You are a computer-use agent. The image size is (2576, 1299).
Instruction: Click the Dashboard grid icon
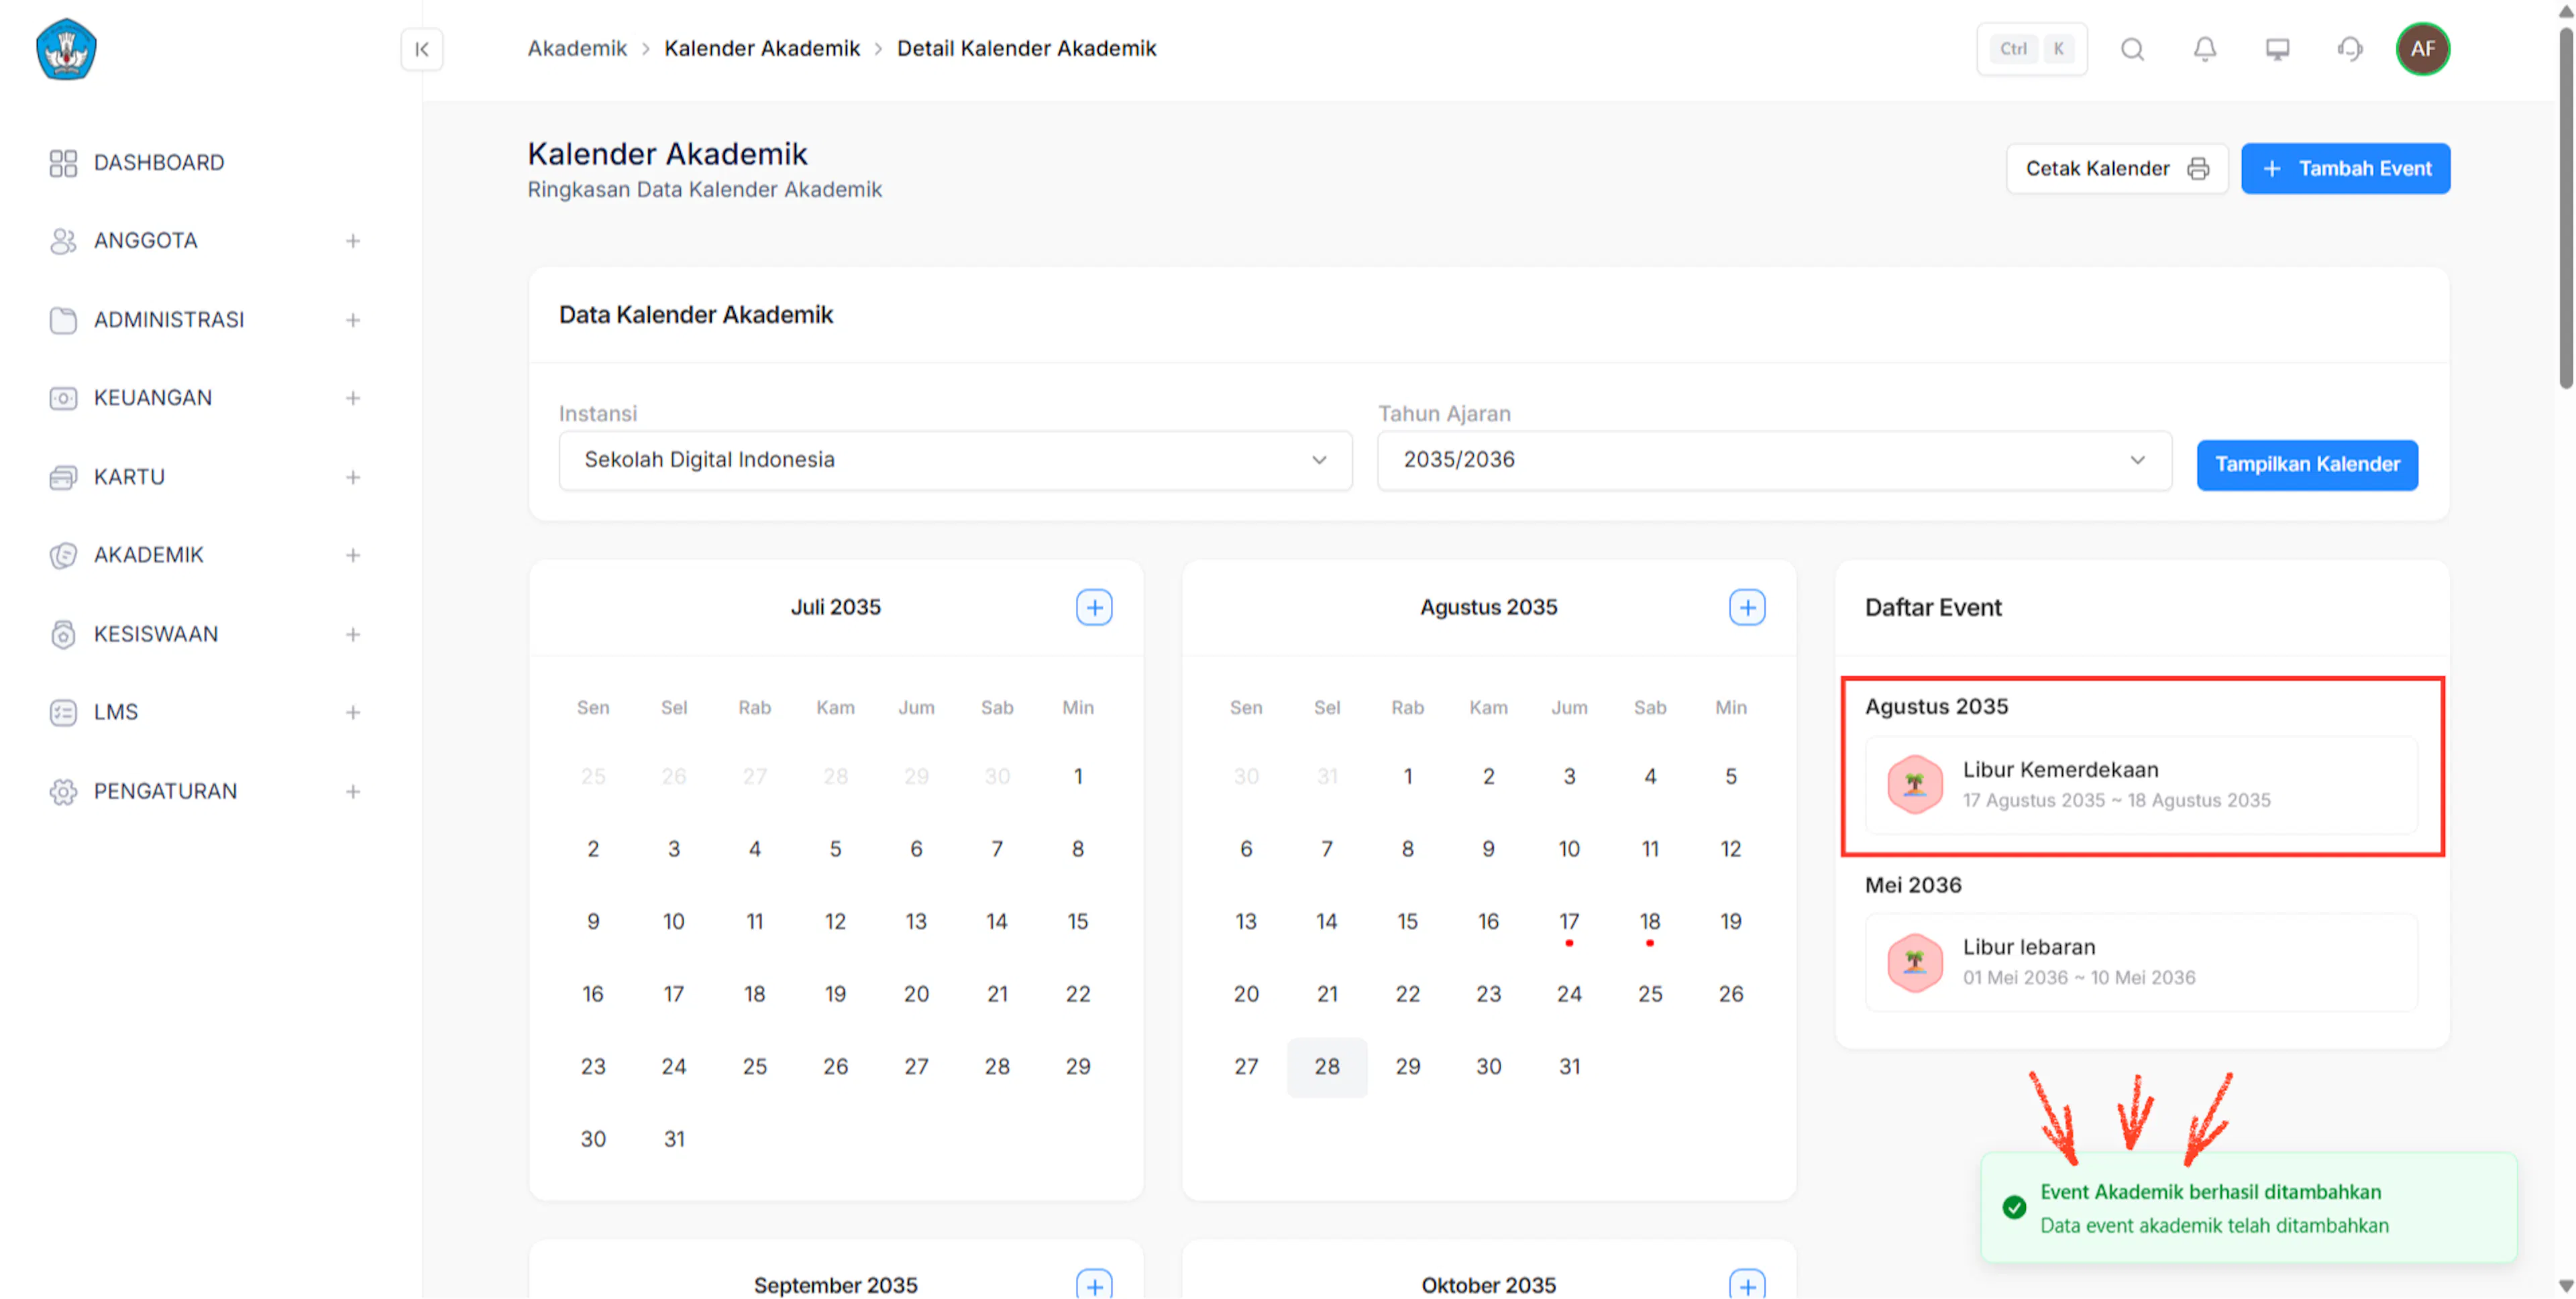[x=63, y=163]
